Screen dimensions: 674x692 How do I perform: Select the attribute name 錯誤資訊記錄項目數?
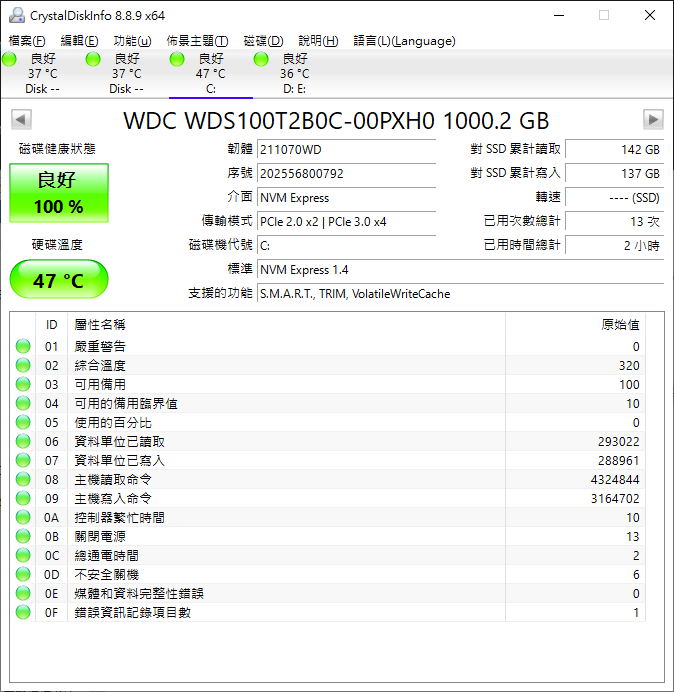click(x=132, y=612)
